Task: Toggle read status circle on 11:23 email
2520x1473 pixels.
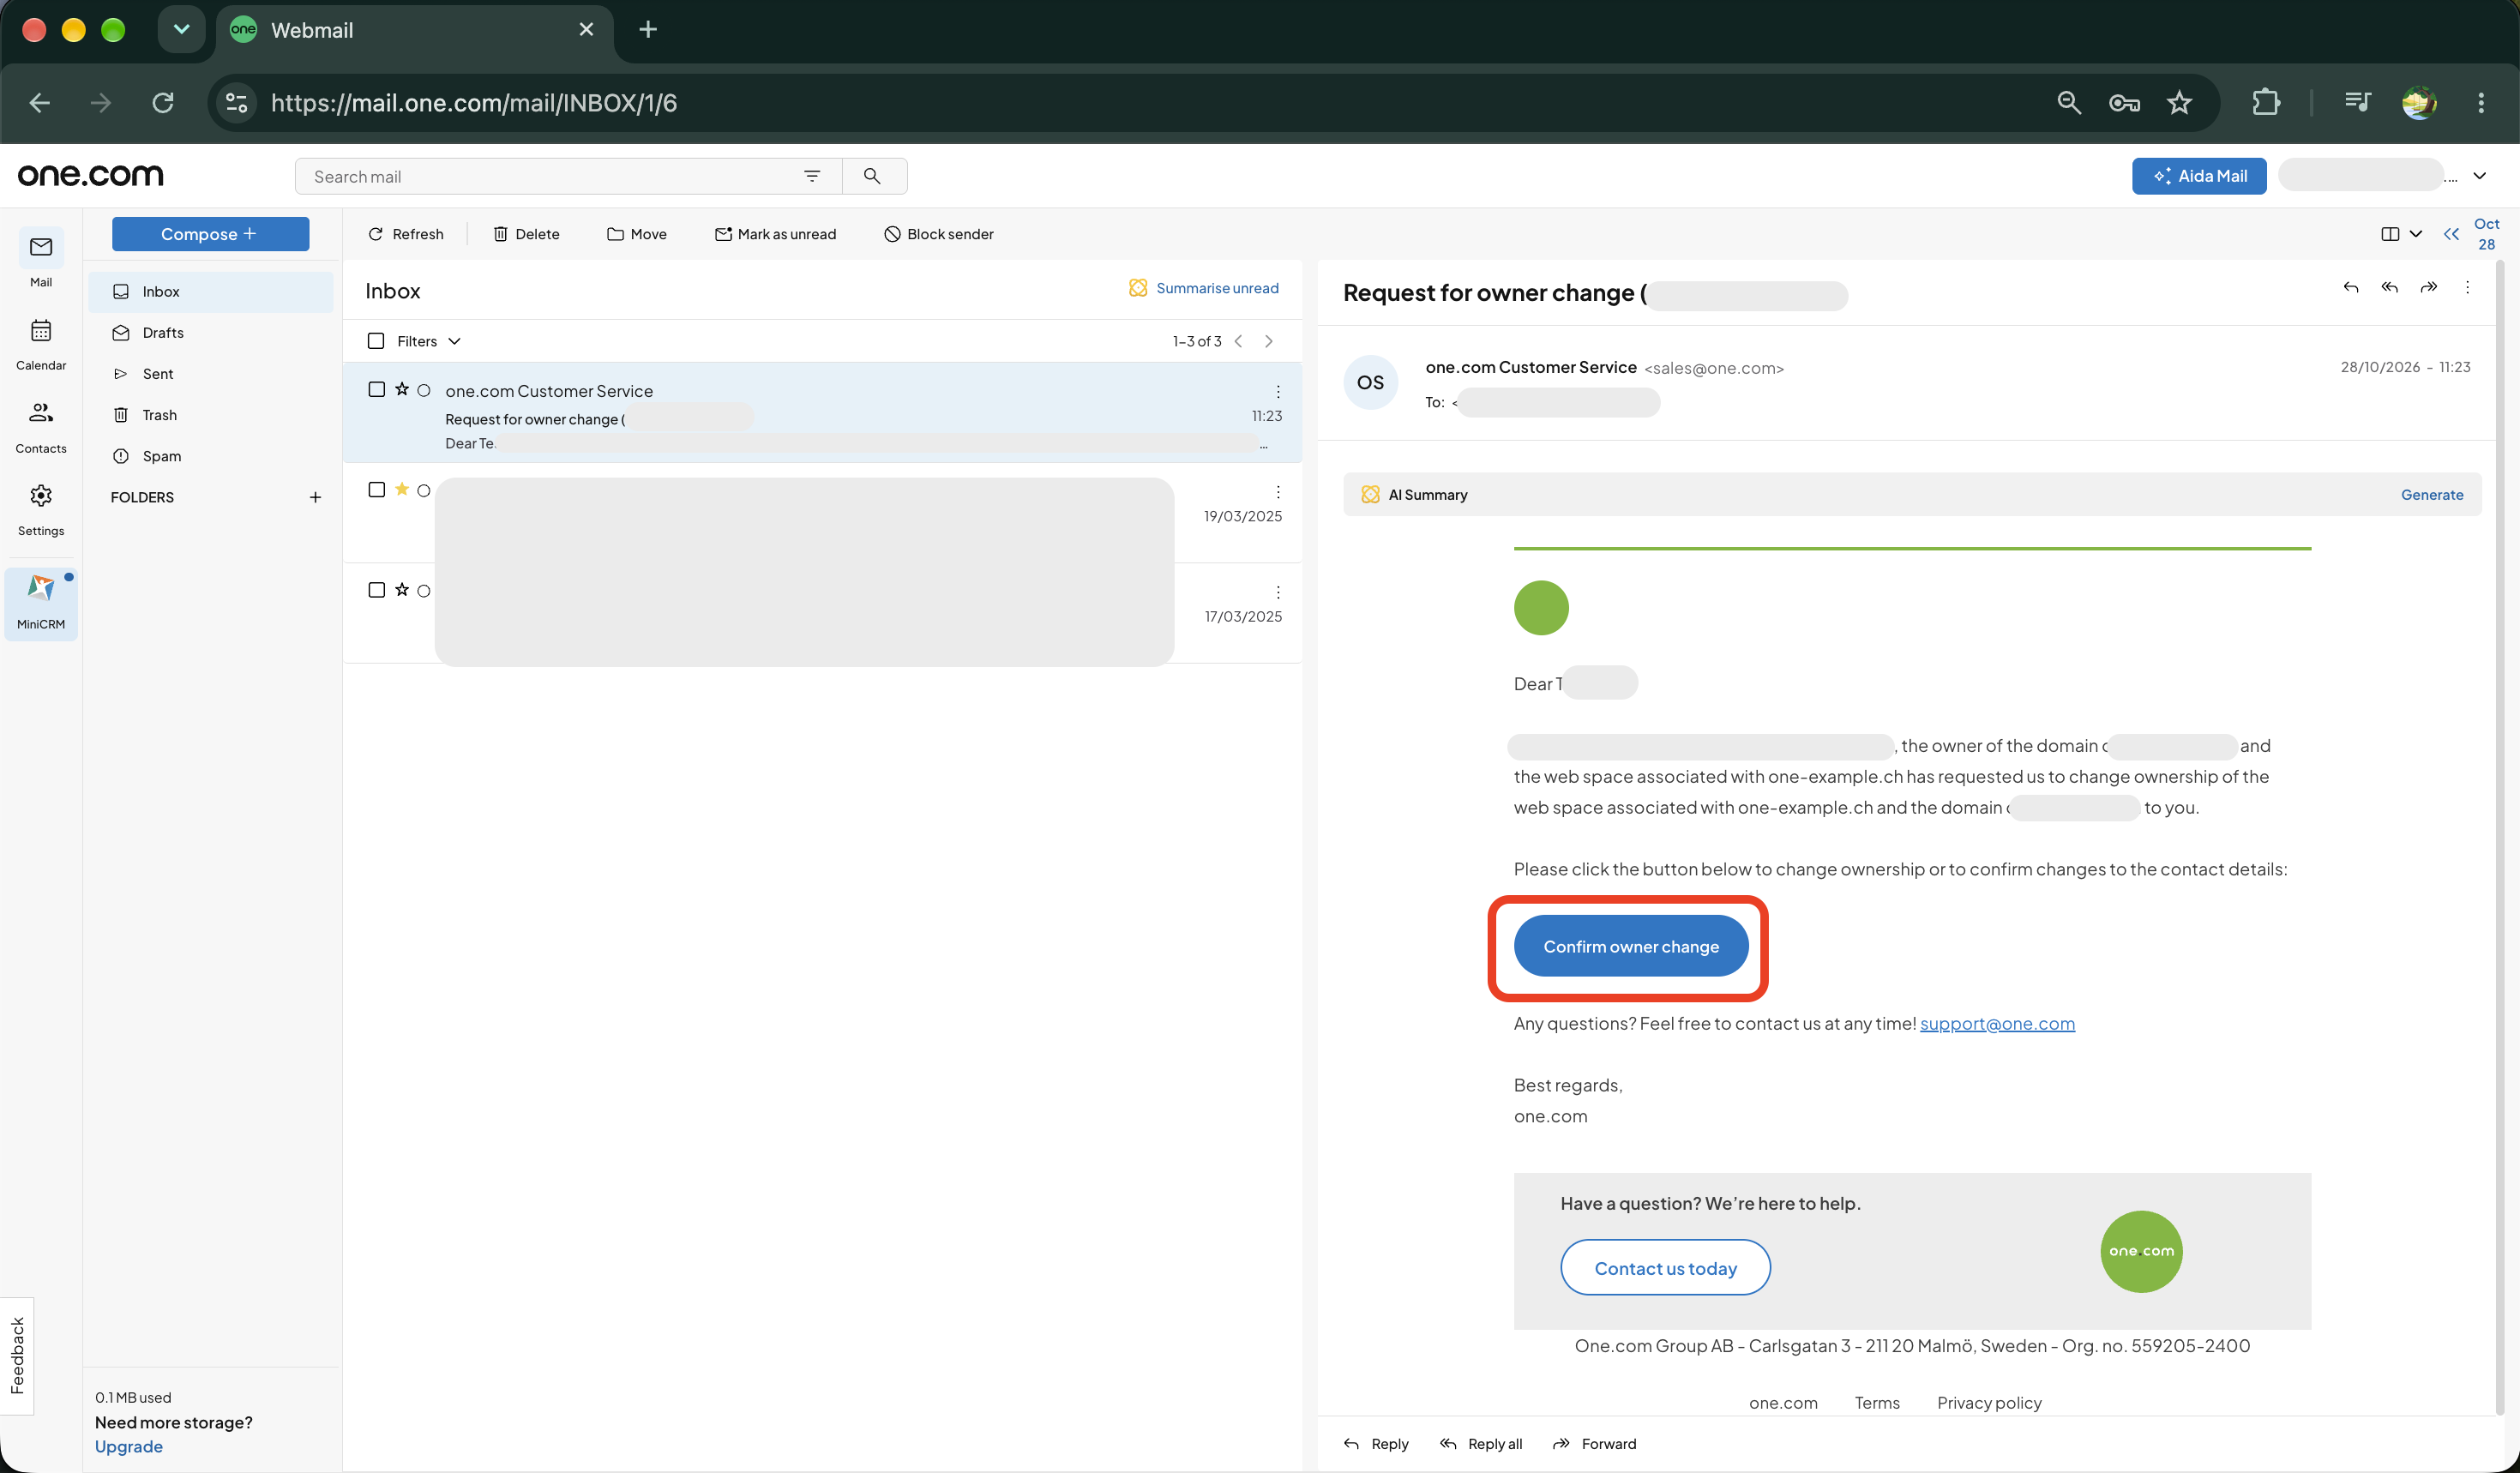Action: click(424, 391)
